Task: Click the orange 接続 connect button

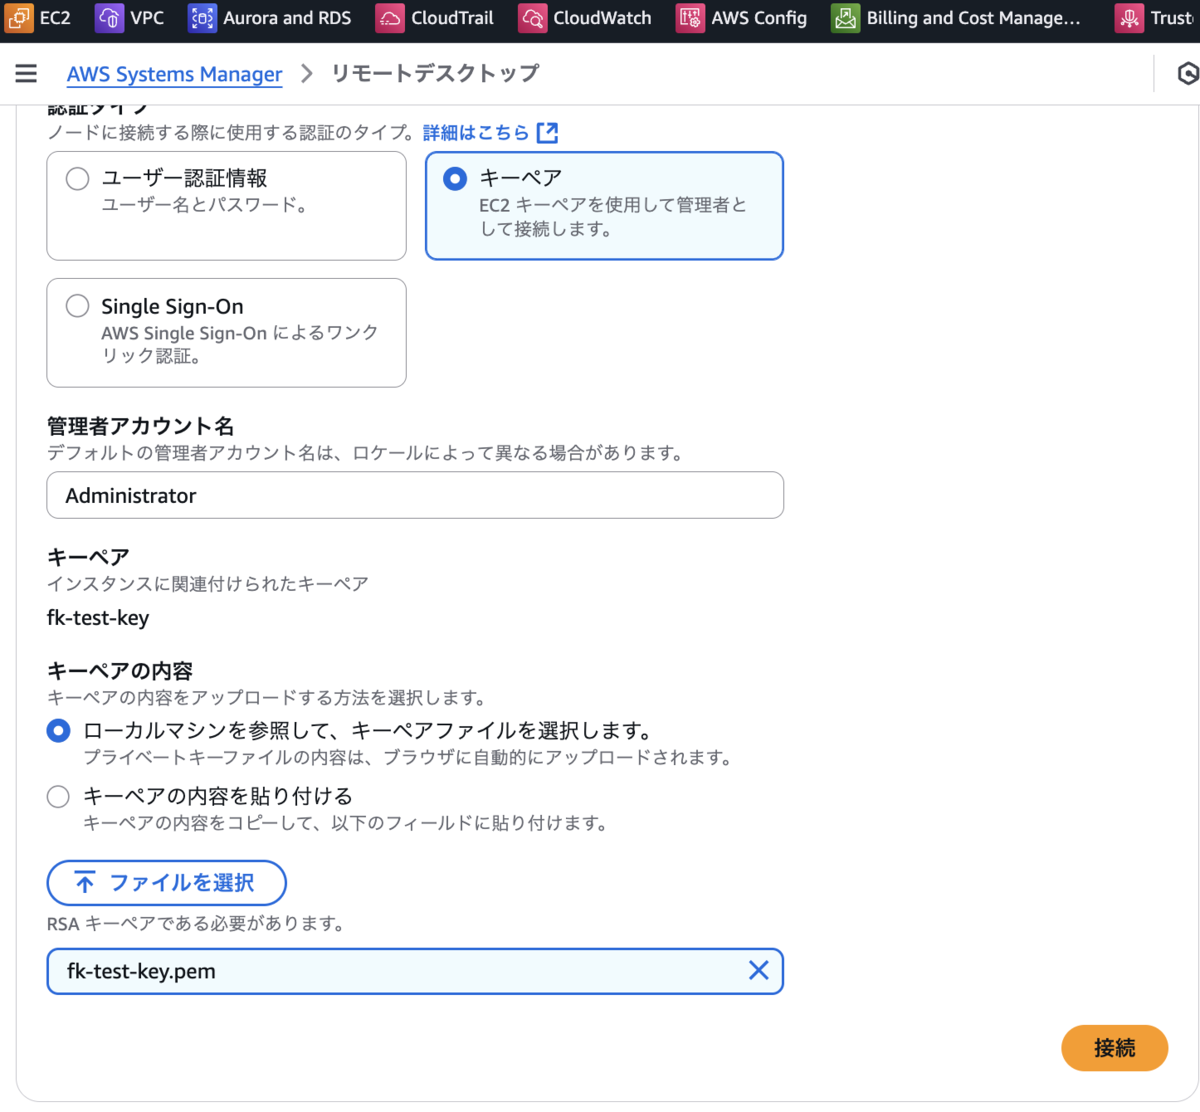Action: (1114, 1048)
